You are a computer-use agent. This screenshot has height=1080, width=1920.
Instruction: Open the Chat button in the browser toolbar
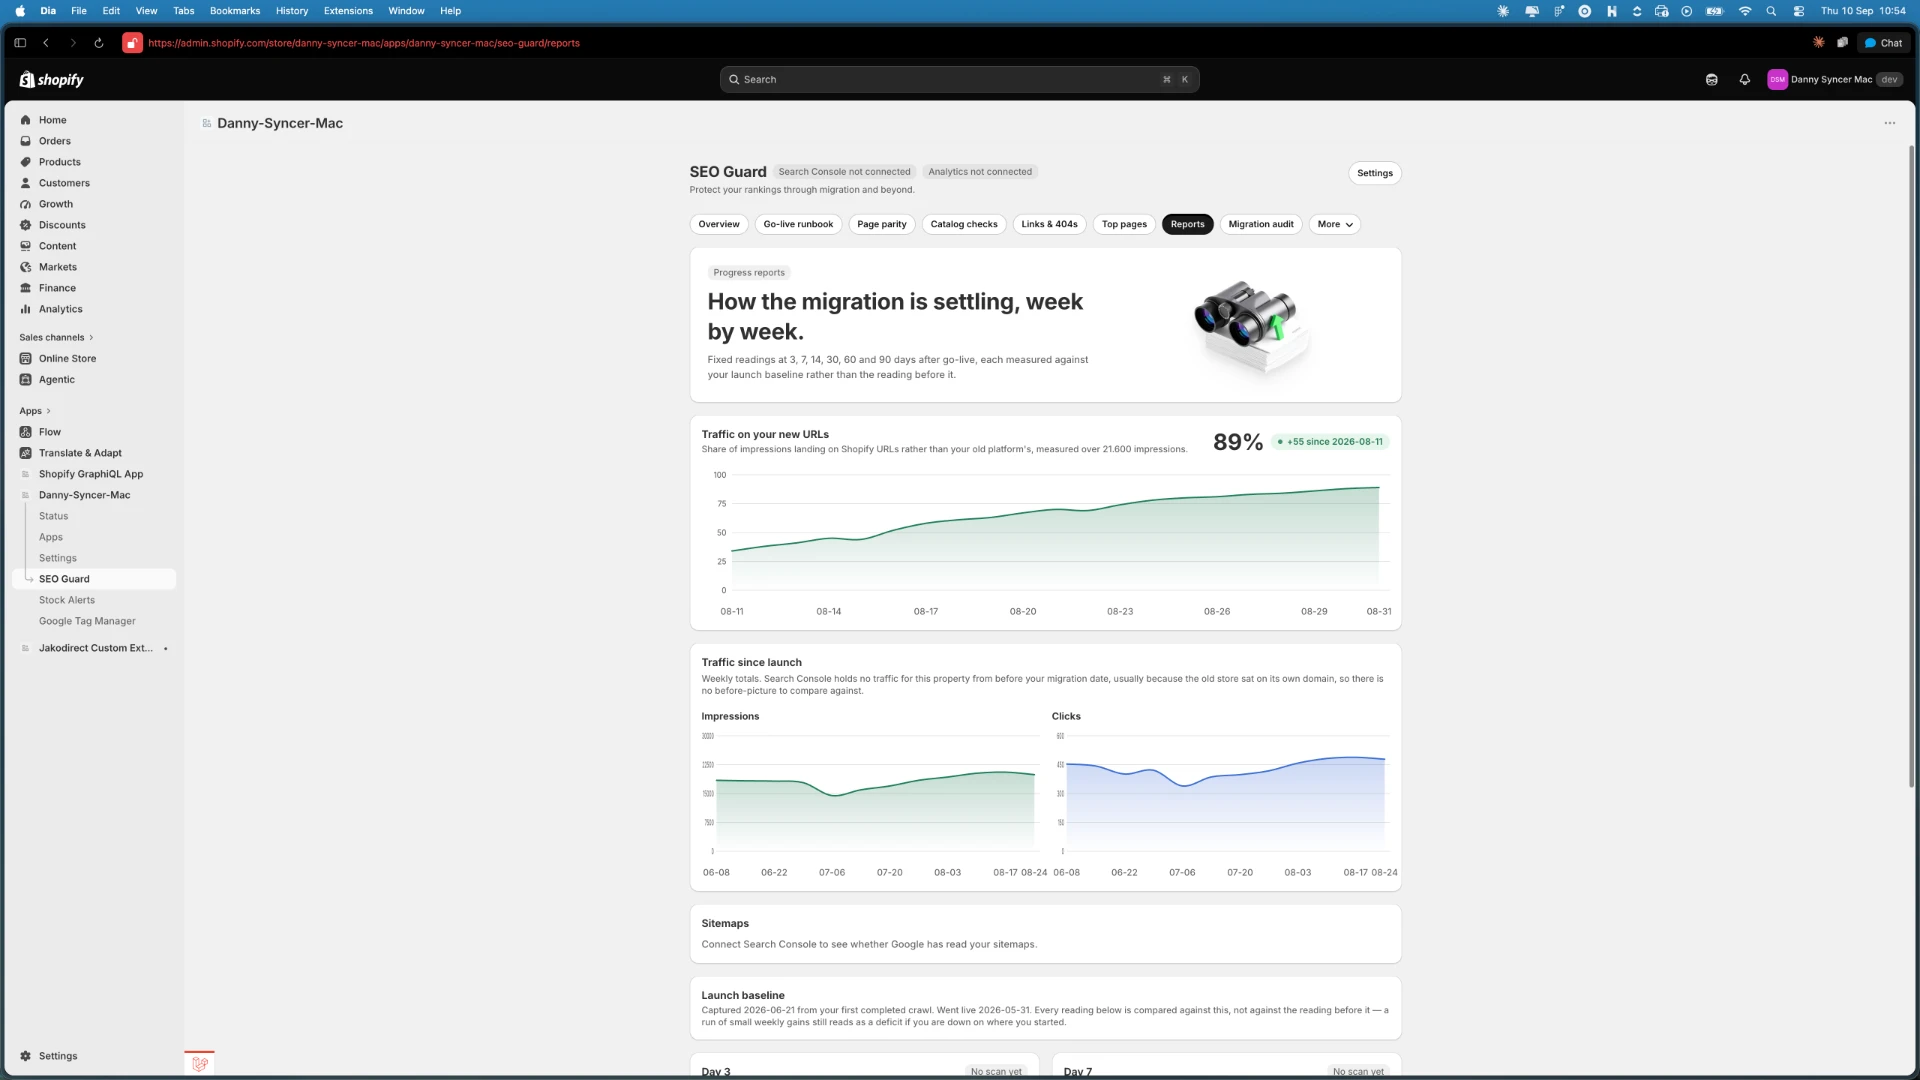[1883, 43]
